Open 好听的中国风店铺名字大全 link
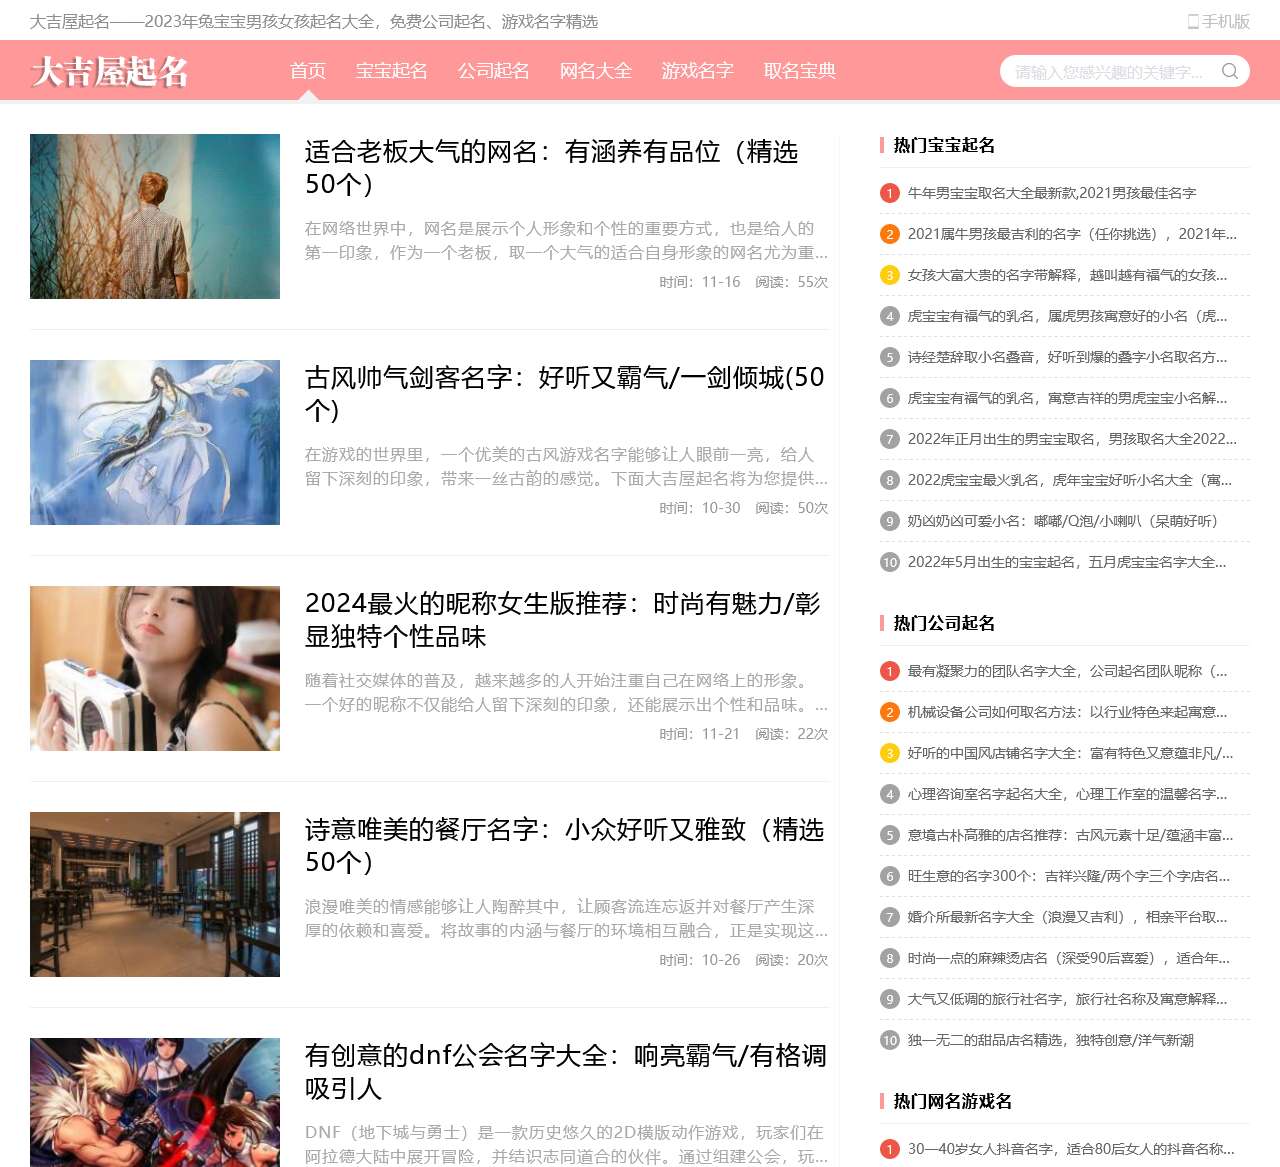This screenshot has height=1167, width=1280. tap(1070, 753)
